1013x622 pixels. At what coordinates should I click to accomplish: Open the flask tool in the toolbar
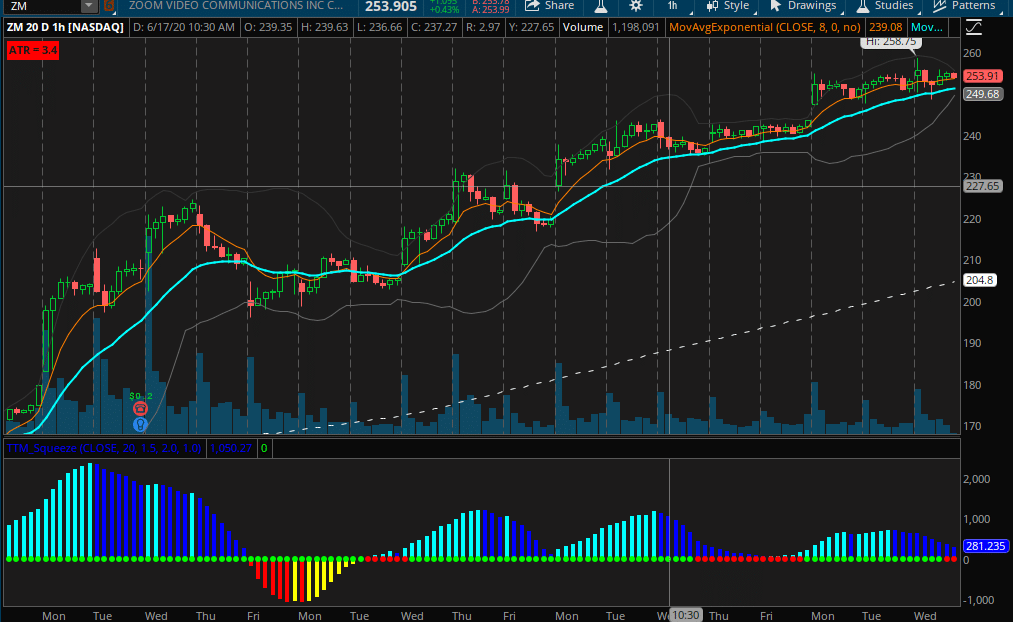(601, 6)
